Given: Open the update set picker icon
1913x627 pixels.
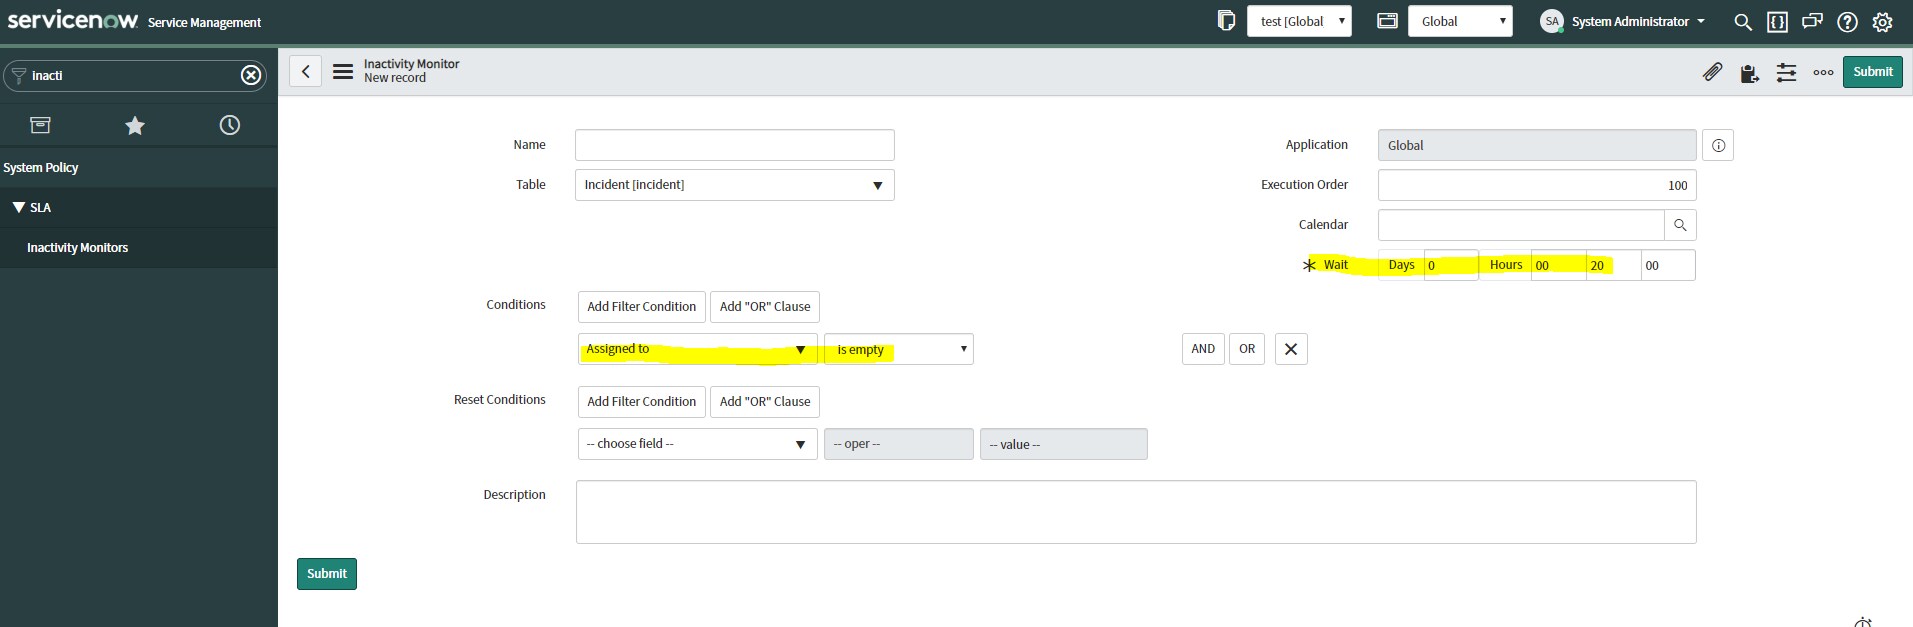Looking at the screenshot, I should coord(1226,21).
